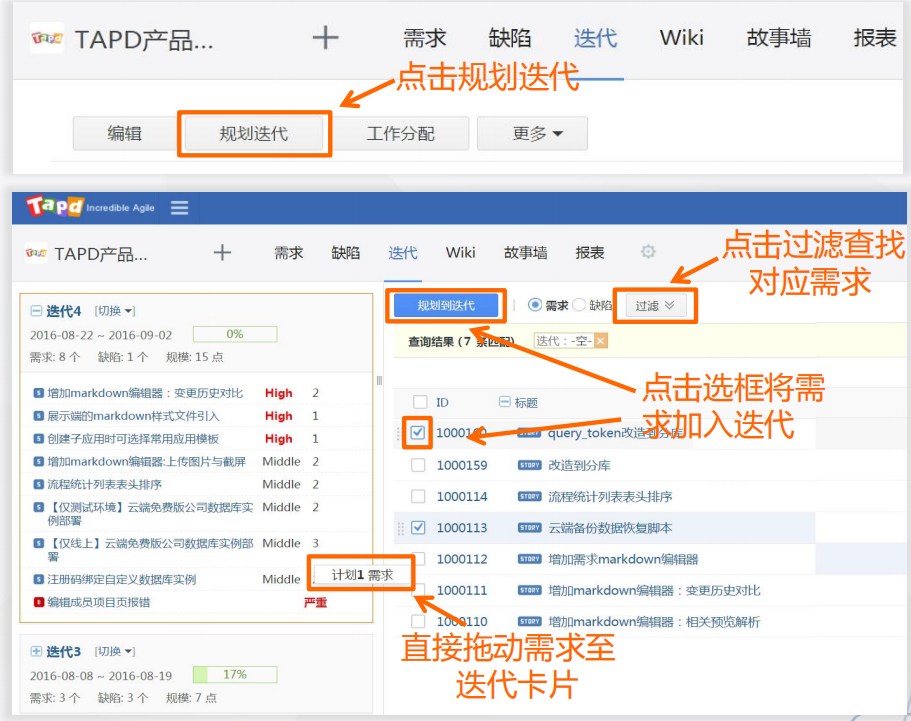This screenshot has width=911, height=721.
Task: Select the 需求 radio button
Action: [x=535, y=304]
